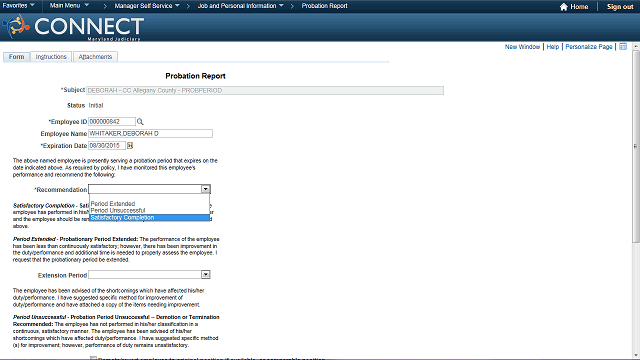This screenshot has height=360, width=640.
Task: Open the Expiration Date calendar picker
Action: (x=130, y=146)
